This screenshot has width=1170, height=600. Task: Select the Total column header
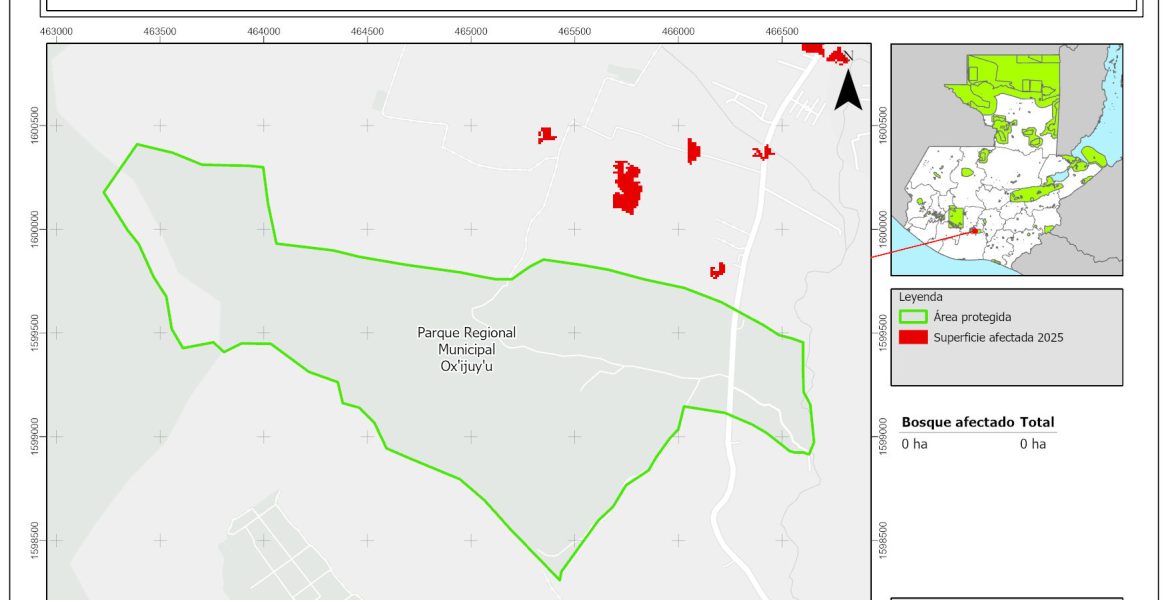tap(1037, 423)
